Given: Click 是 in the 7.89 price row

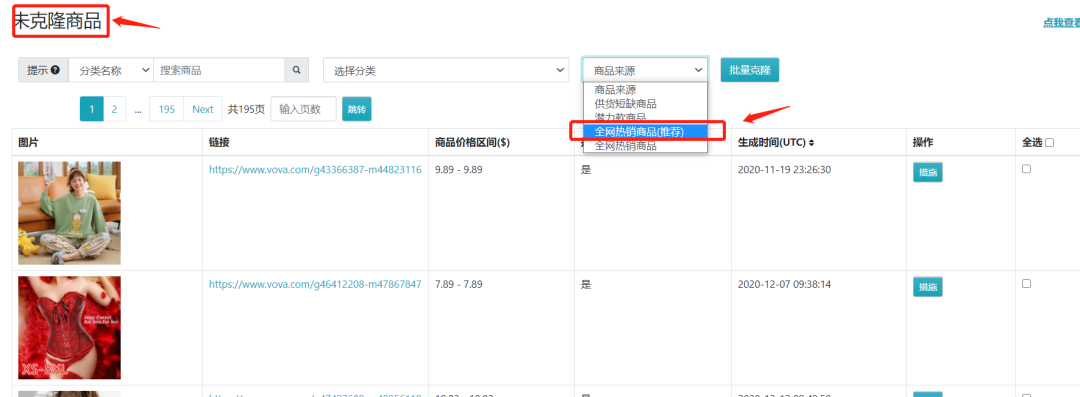Looking at the screenshot, I should click(x=586, y=284).
